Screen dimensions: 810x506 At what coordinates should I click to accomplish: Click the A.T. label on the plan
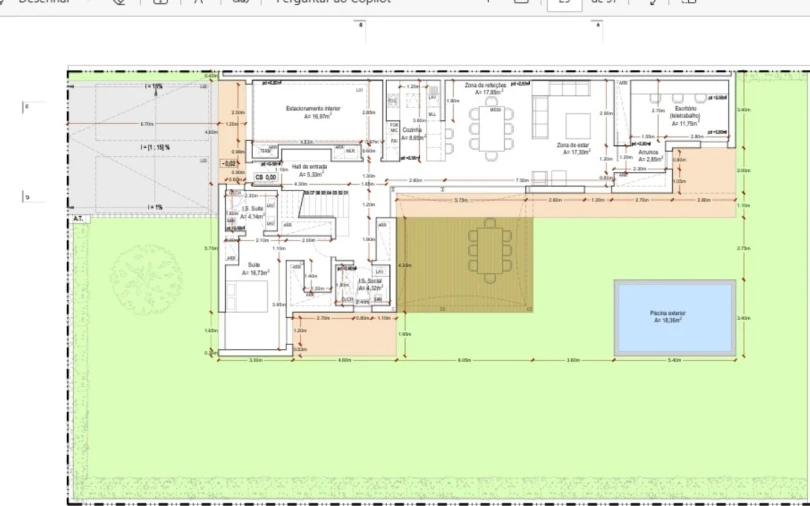tap(78, 216)
